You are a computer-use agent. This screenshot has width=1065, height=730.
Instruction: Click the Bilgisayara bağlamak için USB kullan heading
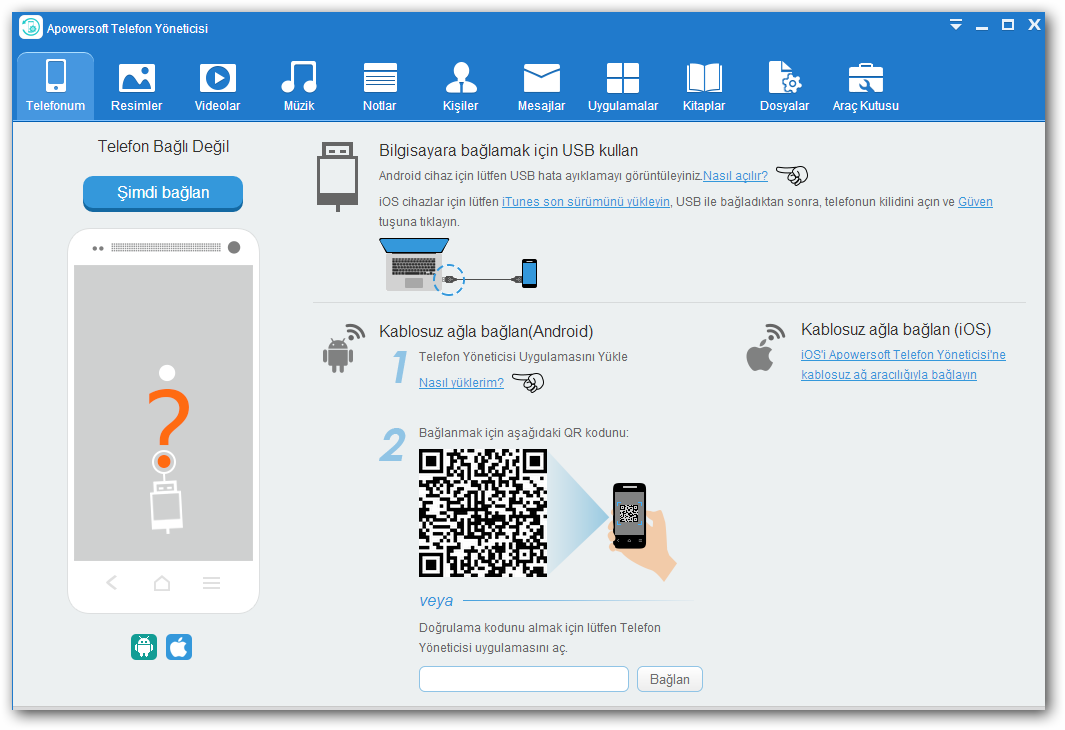(x=509, y=151)
